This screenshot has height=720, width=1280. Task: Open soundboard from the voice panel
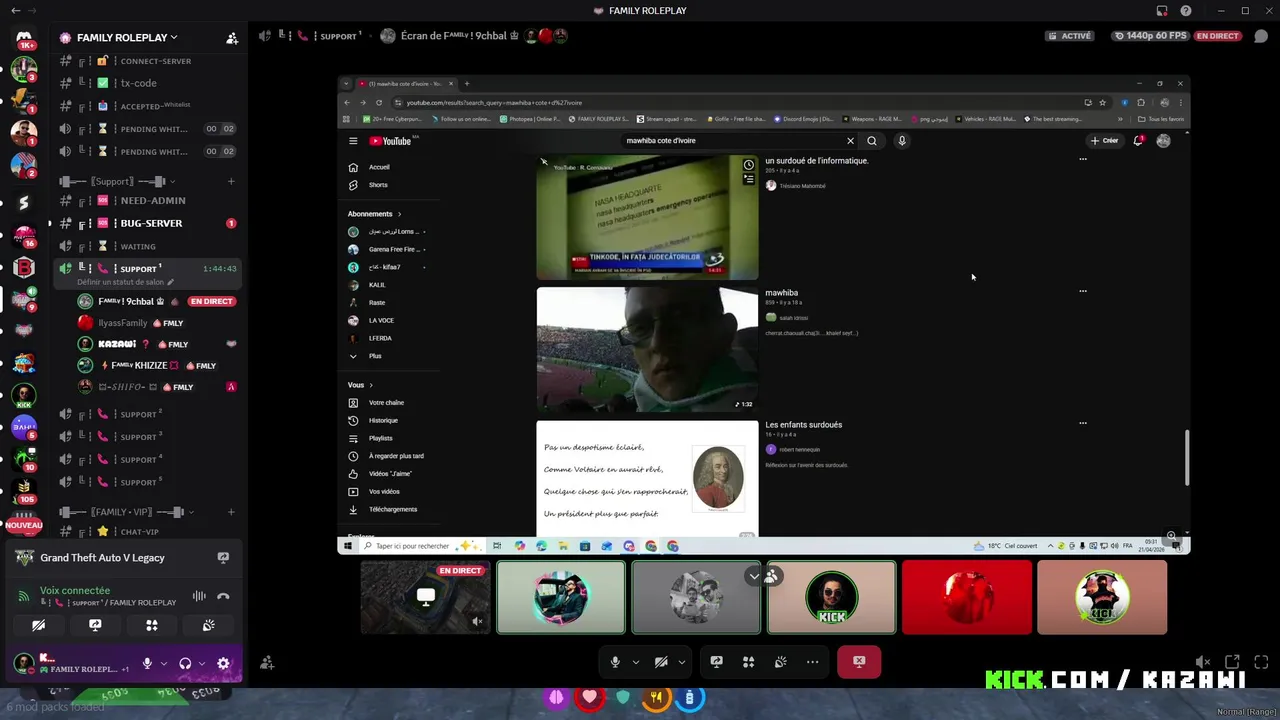tap(208, 625)
